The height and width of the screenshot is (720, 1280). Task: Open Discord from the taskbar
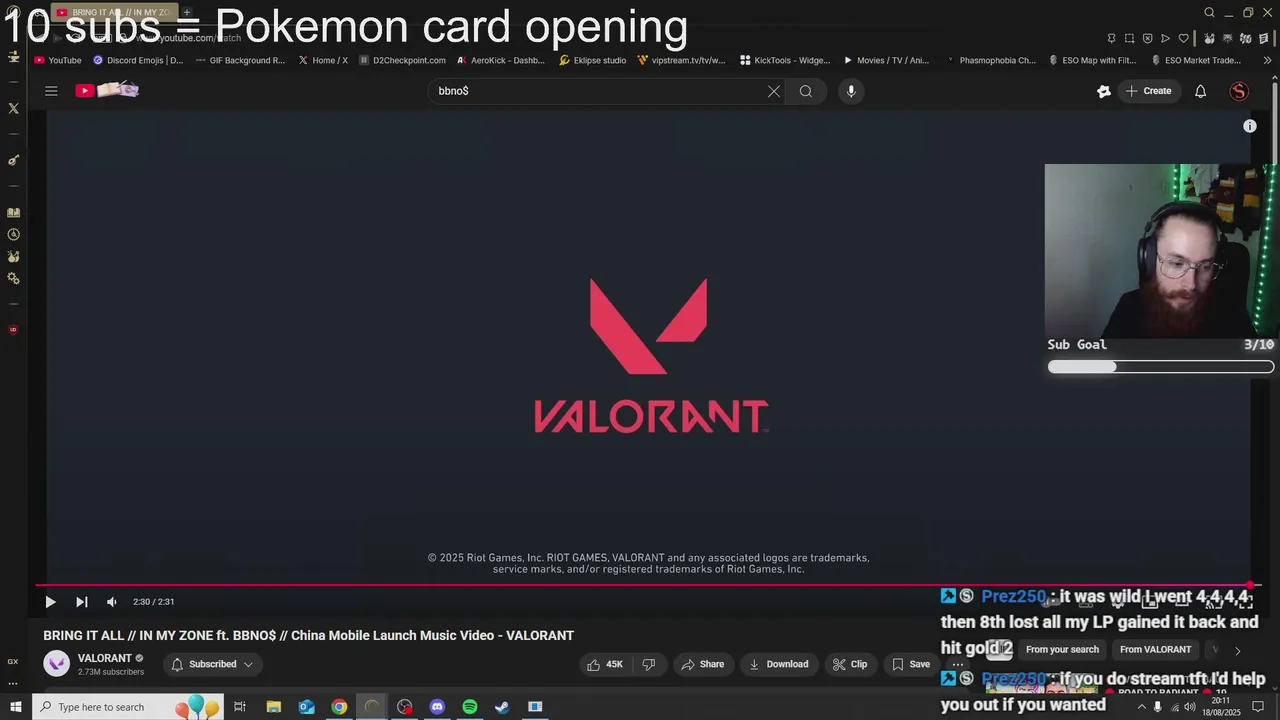pyautogui.click(x=437, y=707)
